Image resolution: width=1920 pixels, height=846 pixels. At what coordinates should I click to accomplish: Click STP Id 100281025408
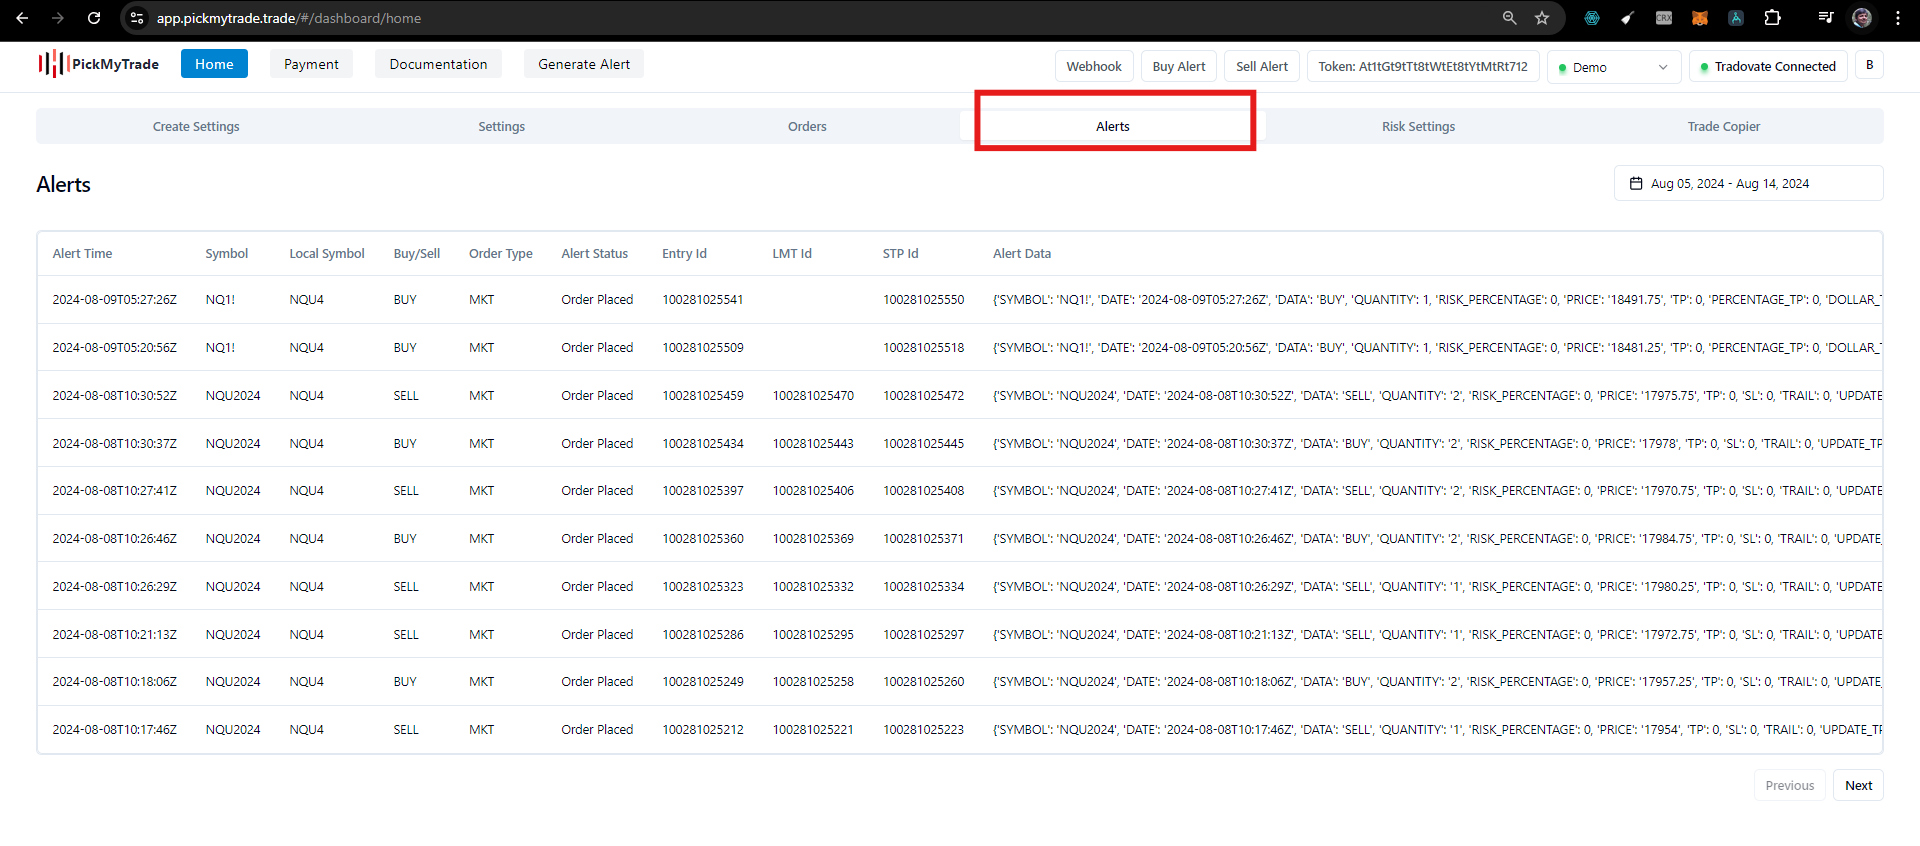[x=923, y=490]
